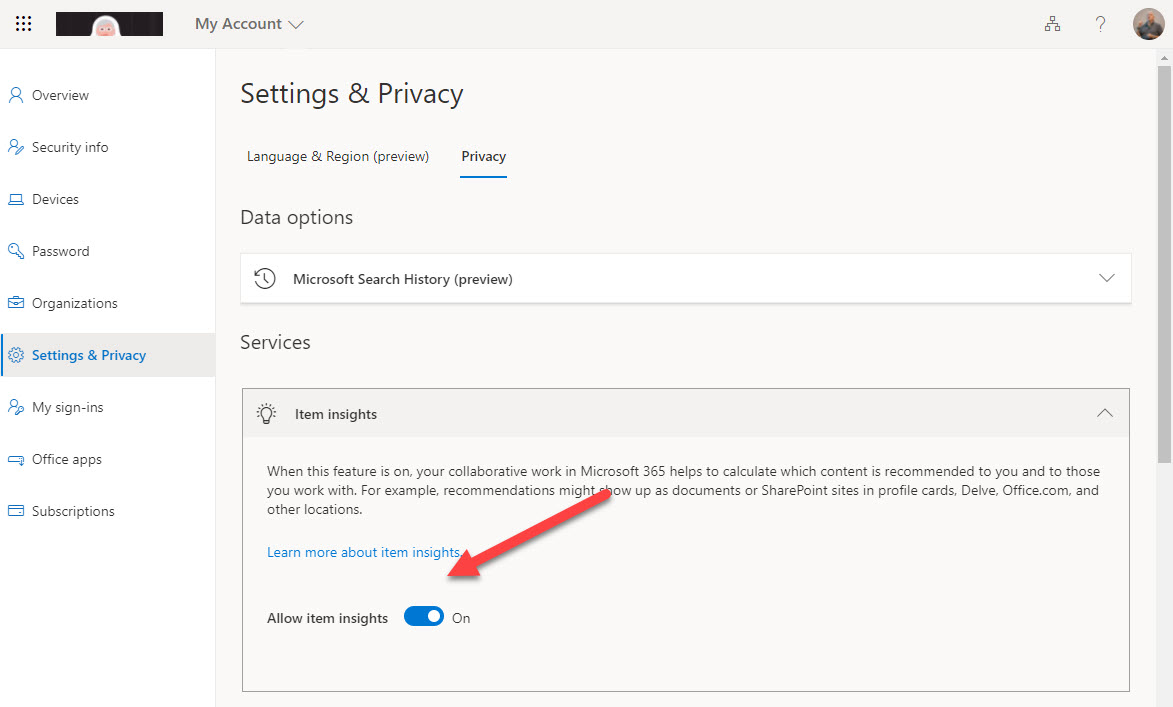Click the search history clock icon
The height and width of the screenshot is (707, 1173).
click(x=265, y=279)
